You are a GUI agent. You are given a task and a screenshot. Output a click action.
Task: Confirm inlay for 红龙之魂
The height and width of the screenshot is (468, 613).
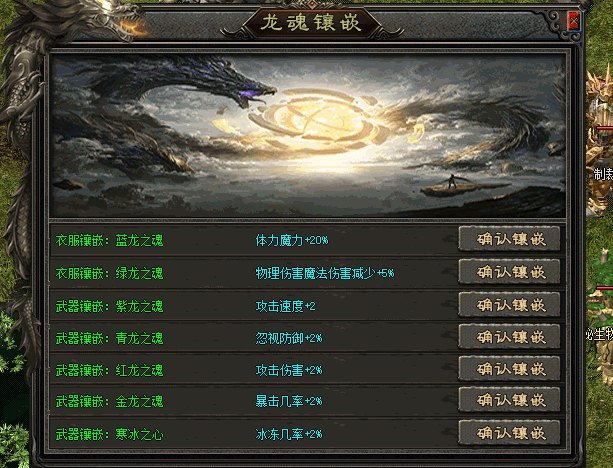[x=509, y=368]
